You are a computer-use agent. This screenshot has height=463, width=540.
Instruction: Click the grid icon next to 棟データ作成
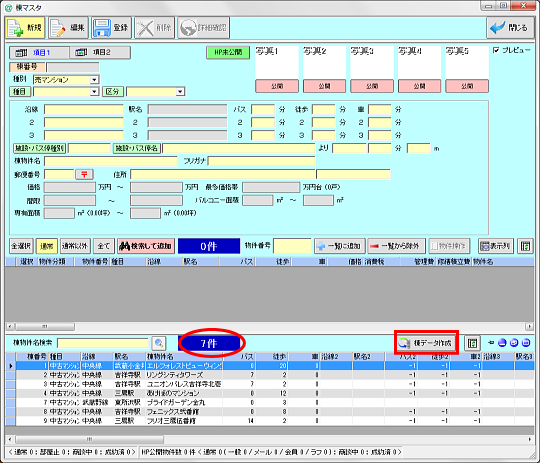pos(472,343)
